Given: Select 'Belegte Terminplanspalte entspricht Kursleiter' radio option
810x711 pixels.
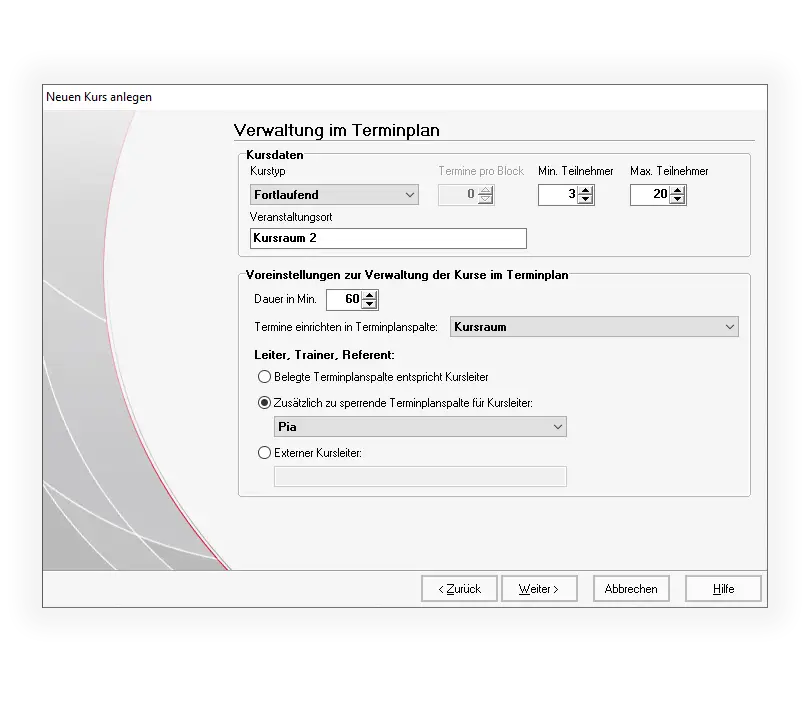Looking at the screenshot, I should pyautogui.click(x=265, y=377).
